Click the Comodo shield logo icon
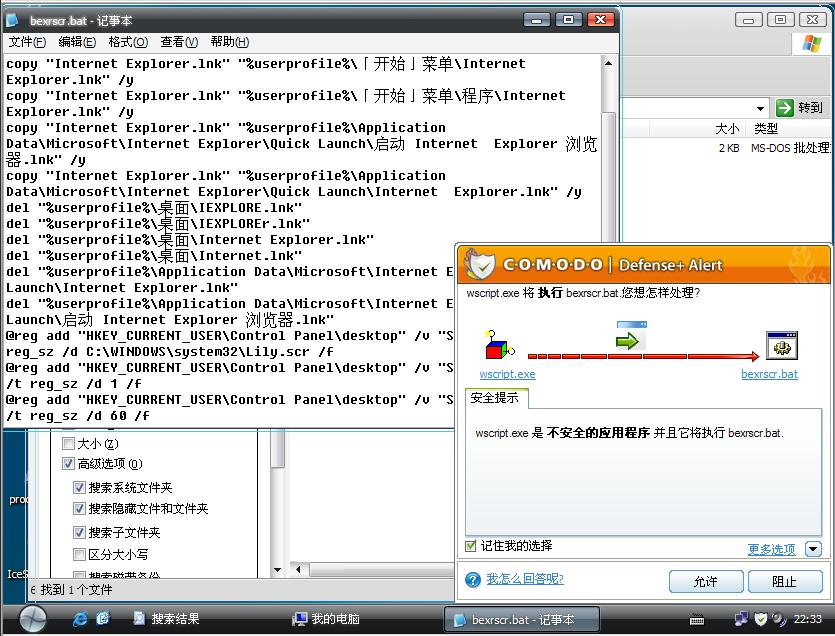Viewport: 835px width, 636px height. pyautogui.click(x=479, y=264)
